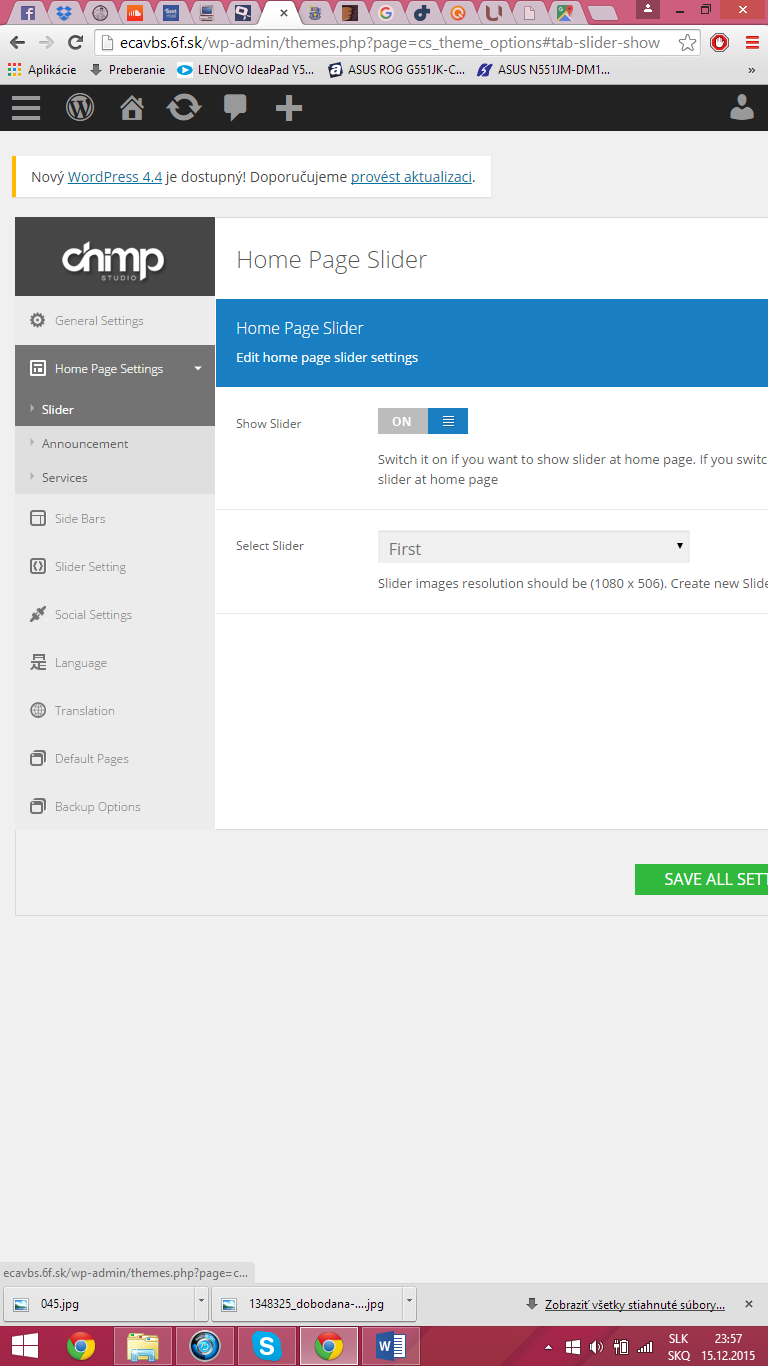Open the Default Pages section
Screen dimensions: 768x1366
[x=115, y=759]
